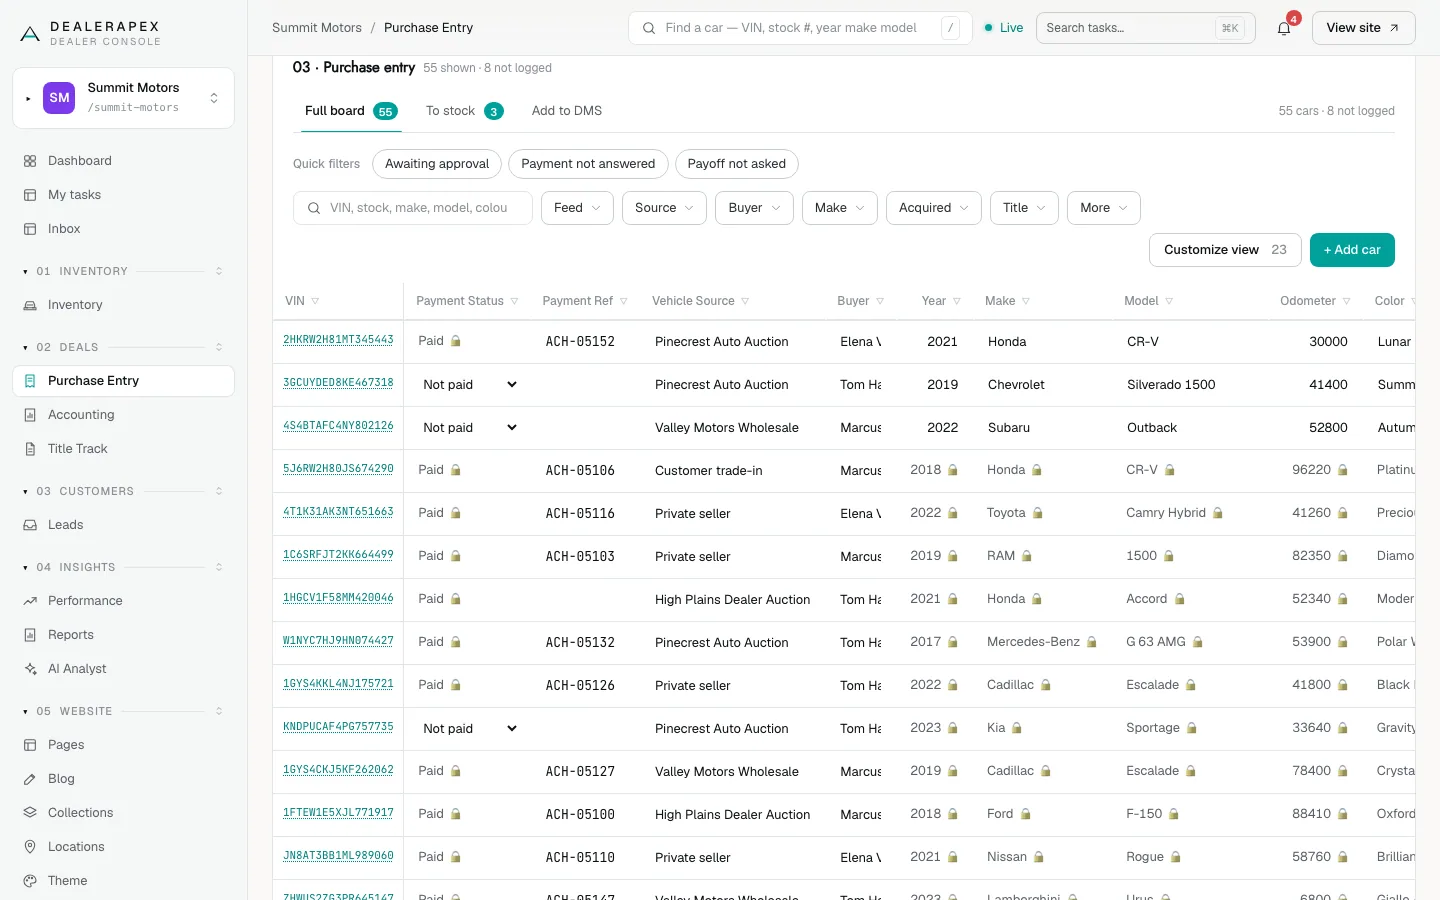The width and height of the screenshot is (1440, 900).
Task: Open VIN link 2HKRW2H81MT345443
Action: click(338, 340)
